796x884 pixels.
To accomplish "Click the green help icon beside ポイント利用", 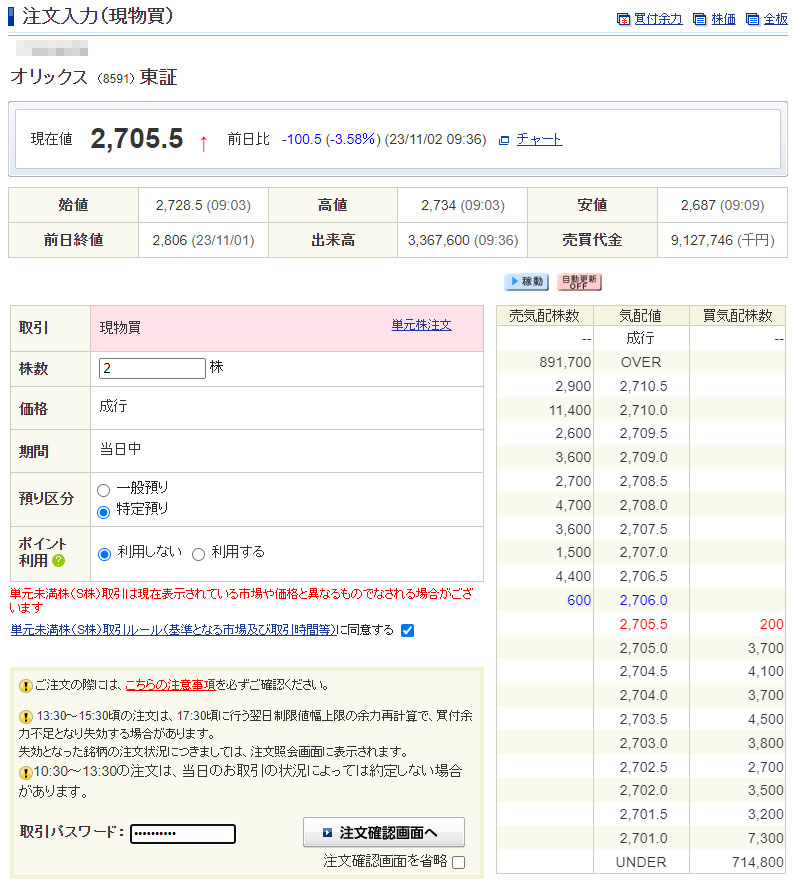I will tap(59, 561).
